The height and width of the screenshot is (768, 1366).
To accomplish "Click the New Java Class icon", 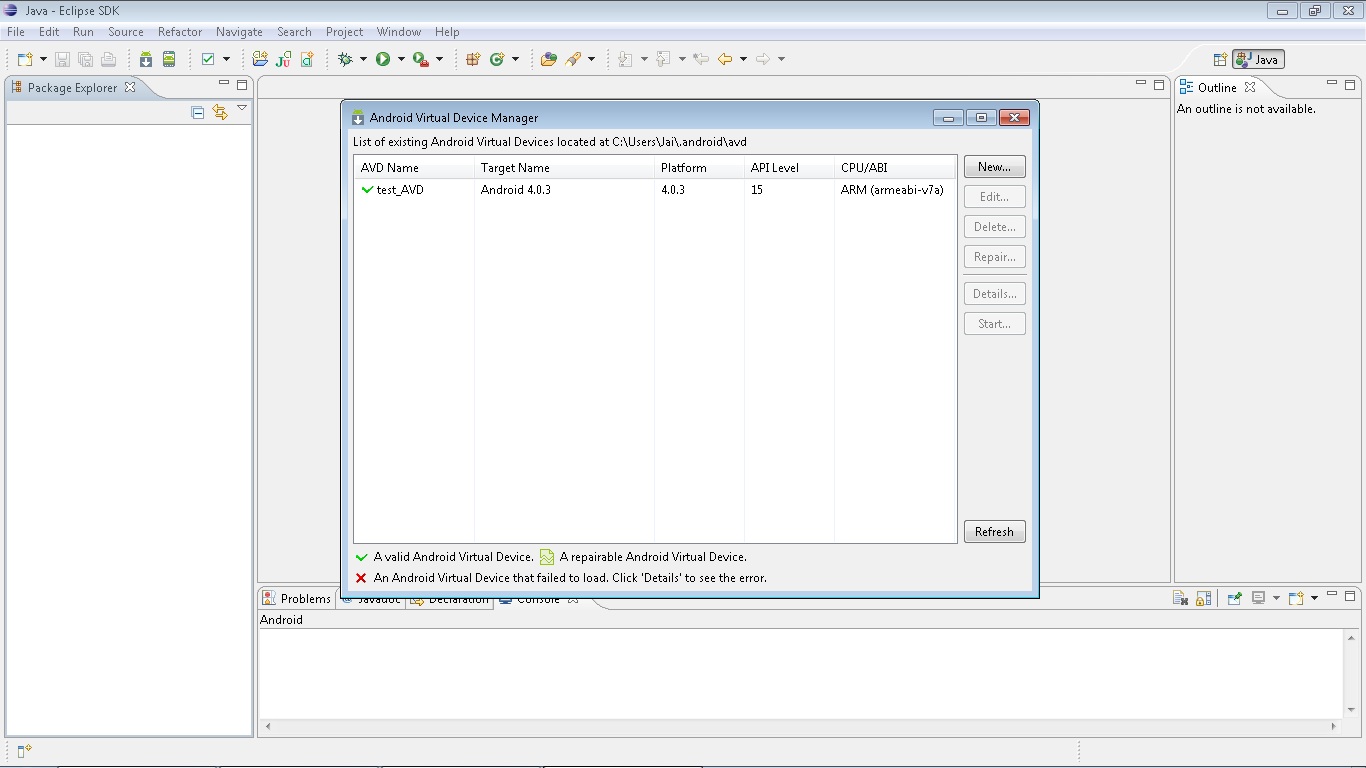I will [x=497, y=59].
